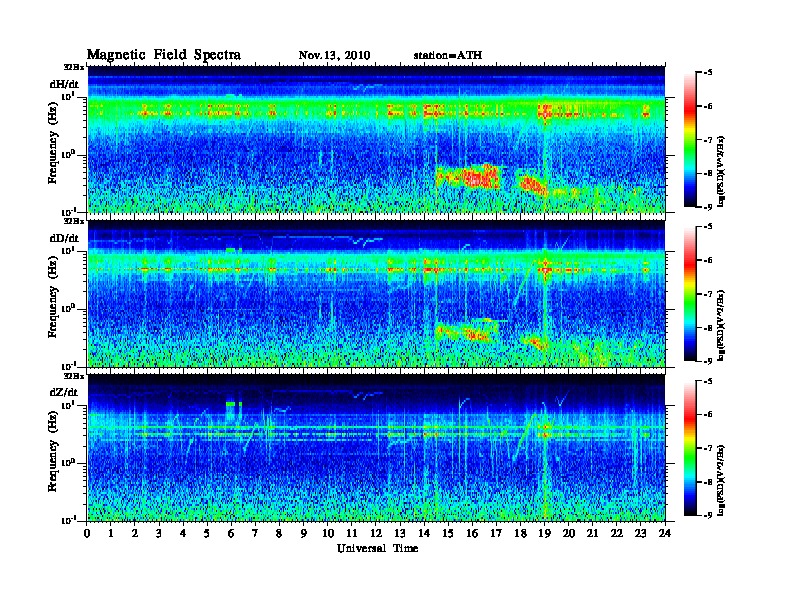Click hour 5 on the time axis
The width and height of the screenshot is (792, 612).
point(207,534)
